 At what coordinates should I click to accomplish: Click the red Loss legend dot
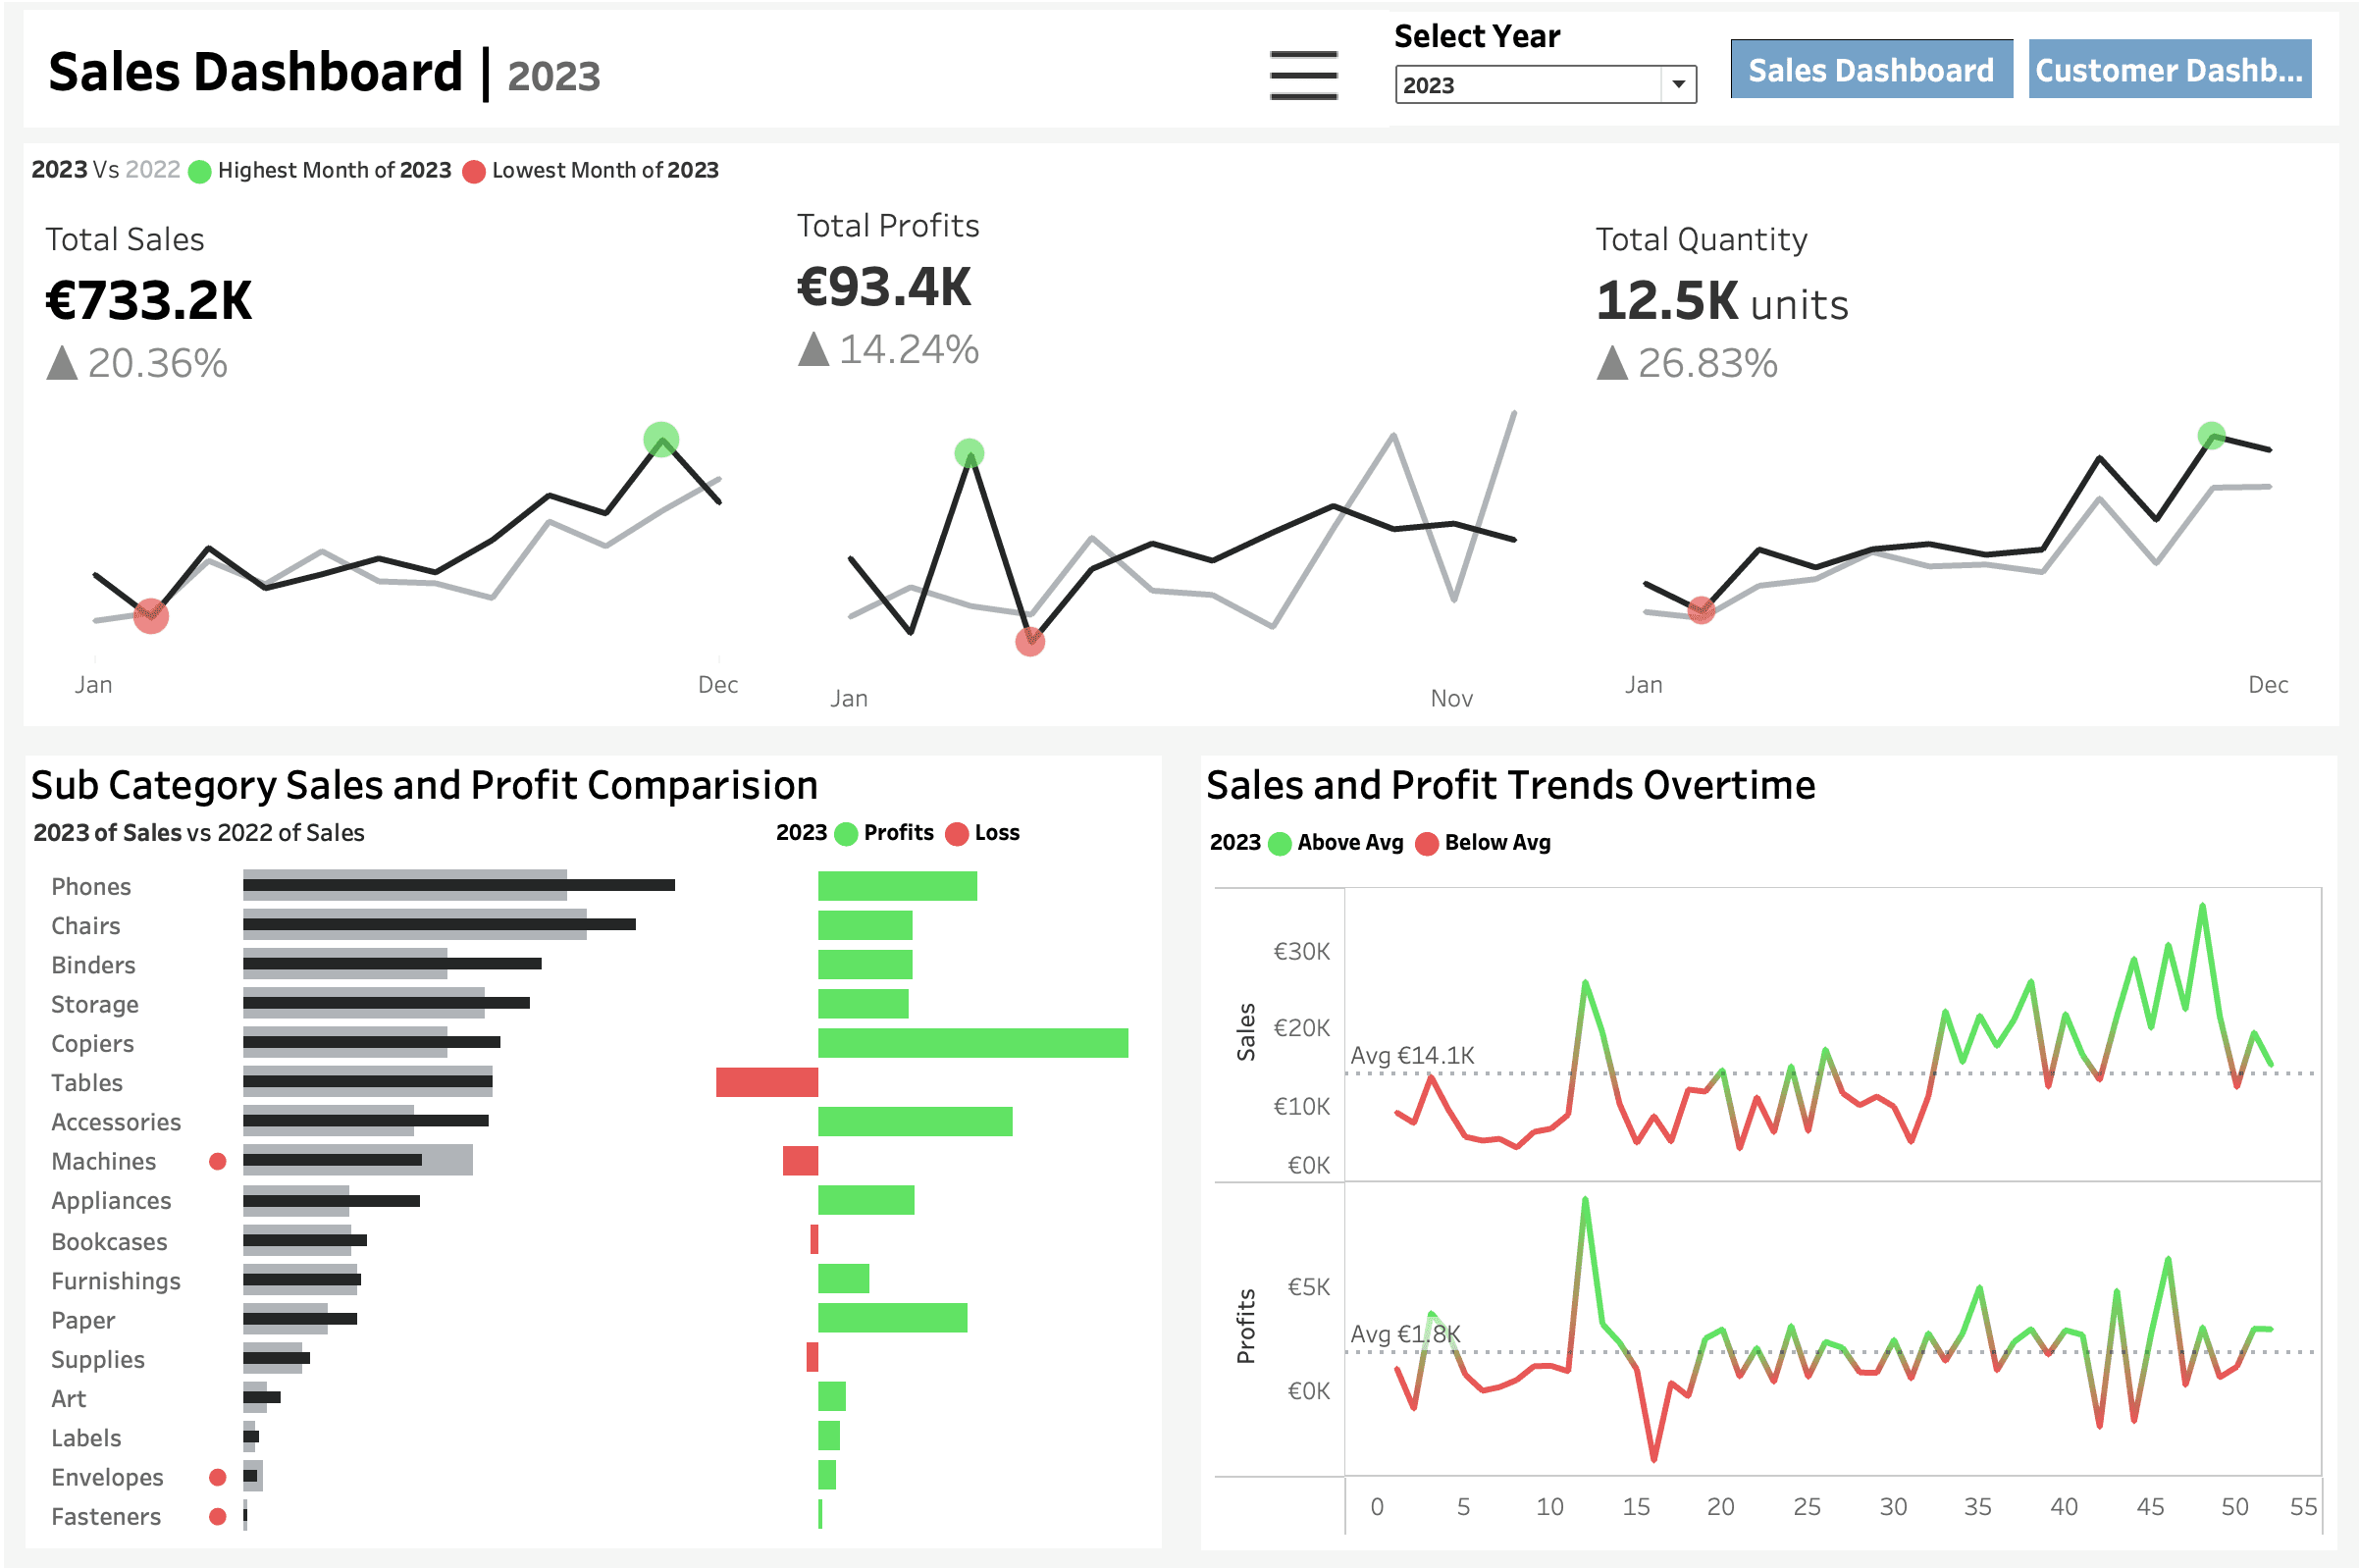click(957, 834)
